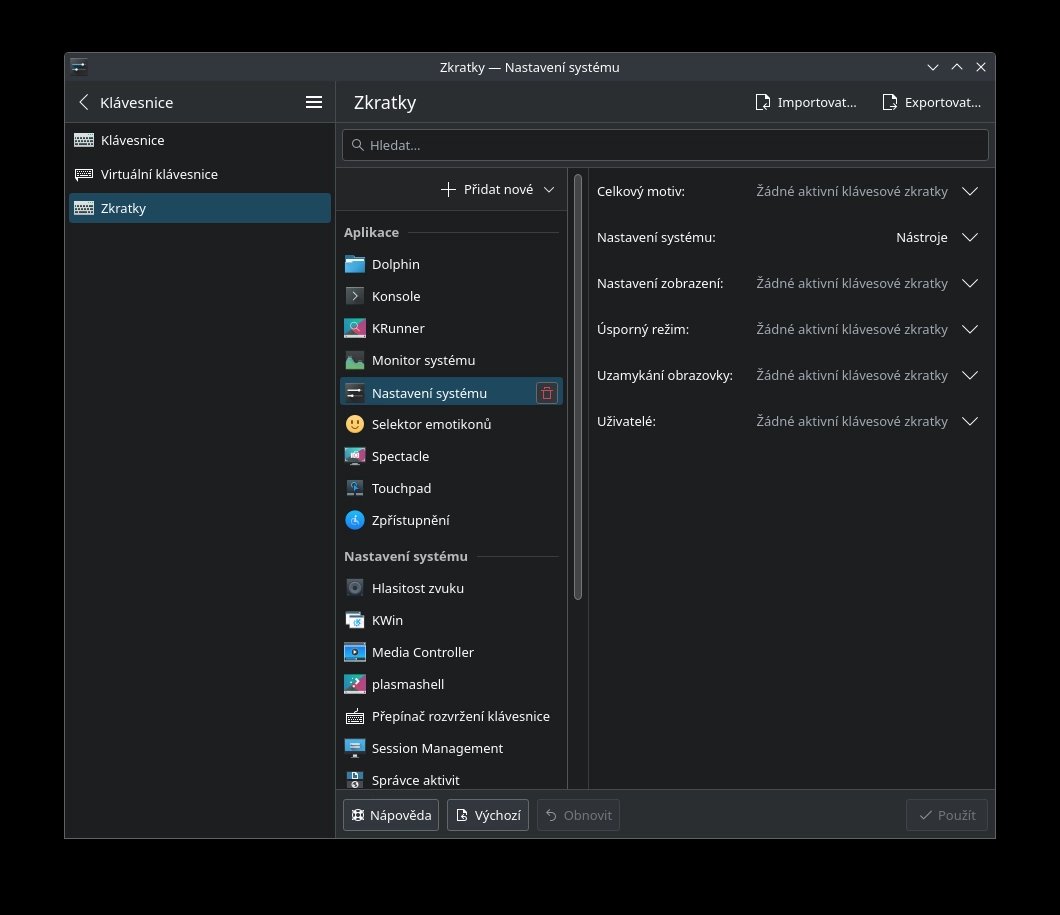The height and width of the screenshot is (915, 1060).
Task: Open the hamburger menu beside Klávesnice
Action: click(x=314, y=102)
